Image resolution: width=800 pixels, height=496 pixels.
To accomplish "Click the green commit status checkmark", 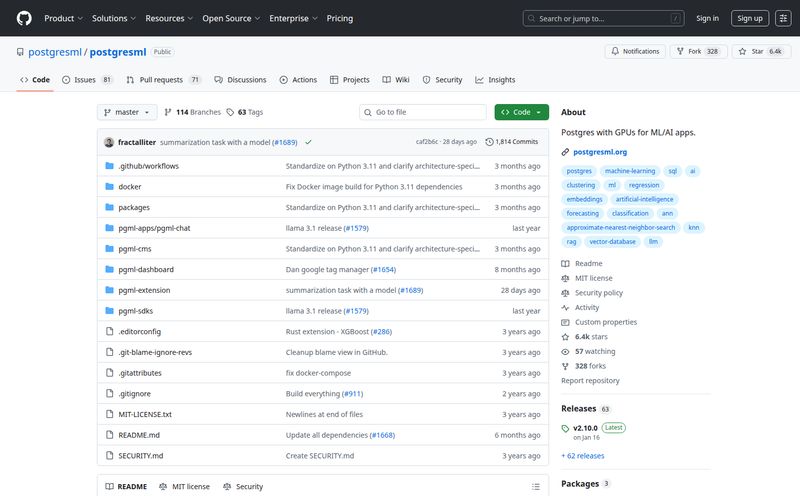I will click(308, 142).
